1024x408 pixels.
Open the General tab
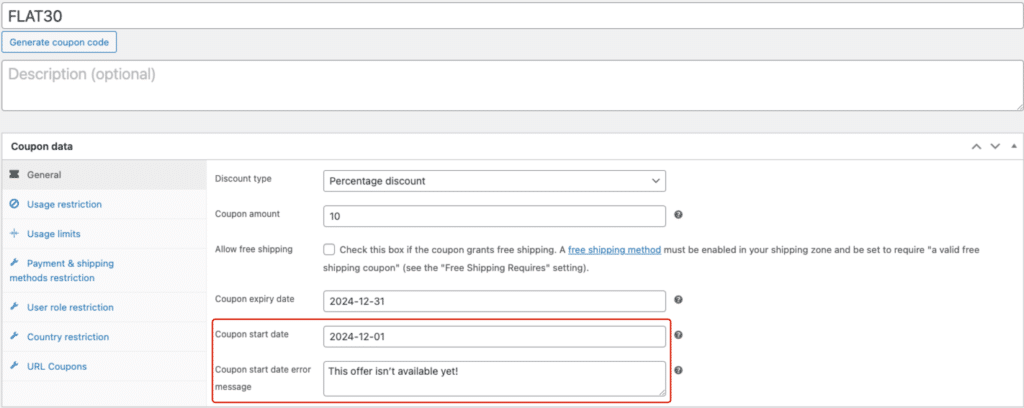pyautogui.click(x=104, y=175)
